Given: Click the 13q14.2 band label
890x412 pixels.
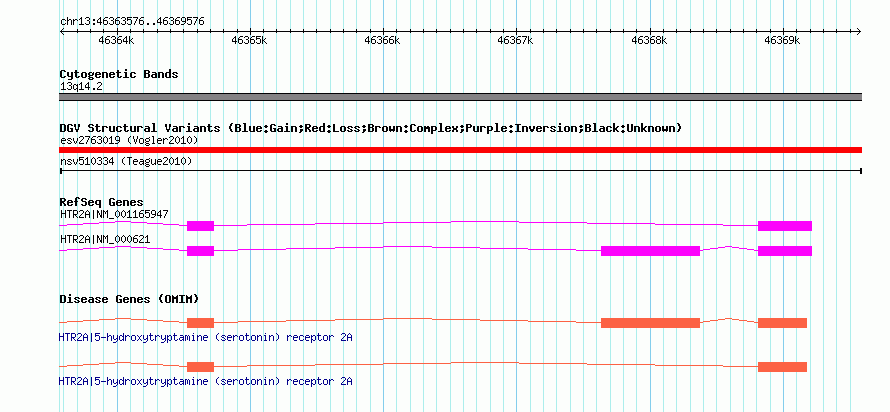Looking at the screenshot, I should (81, 87).
